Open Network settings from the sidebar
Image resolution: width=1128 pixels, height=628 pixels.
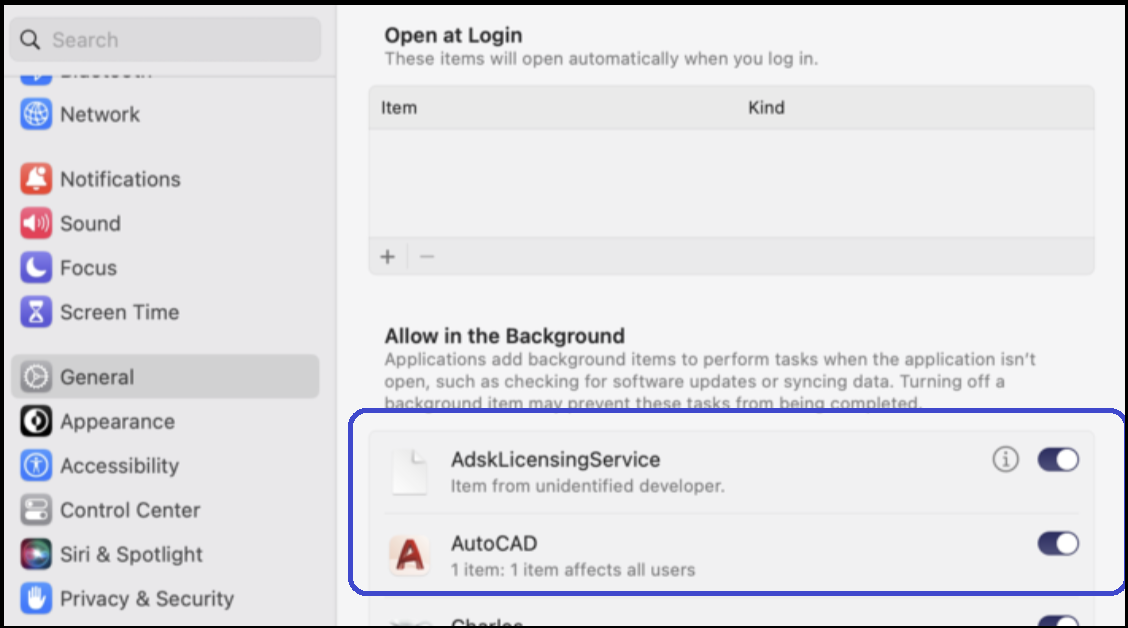37,114
